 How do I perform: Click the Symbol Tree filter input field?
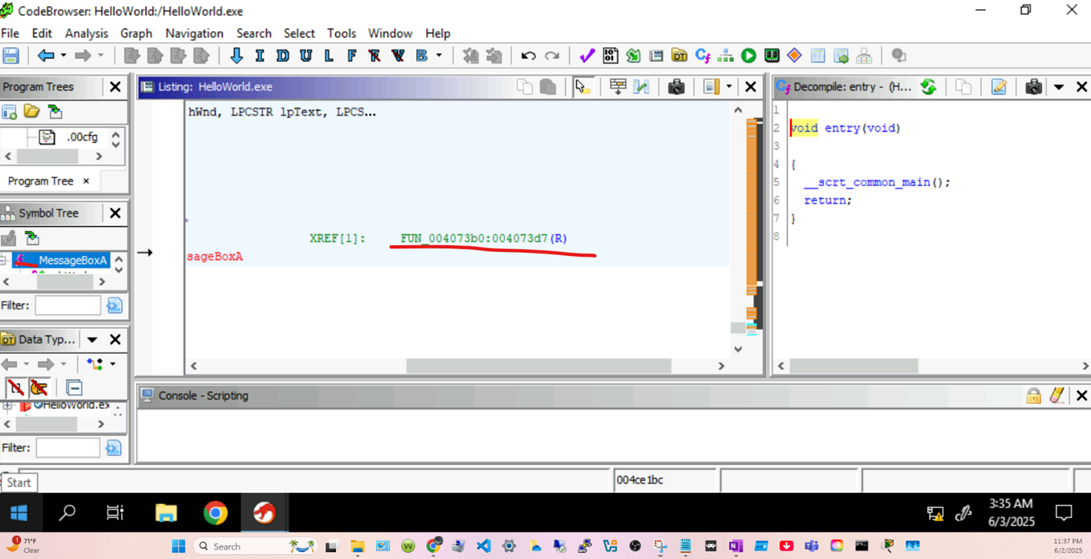(x=67, y=306)
